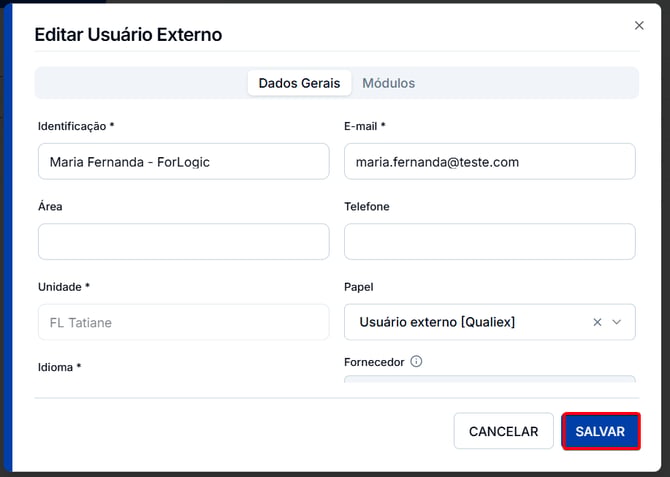Clear the selected Papel value
670x477 pixels.
[x=597, y=322]
